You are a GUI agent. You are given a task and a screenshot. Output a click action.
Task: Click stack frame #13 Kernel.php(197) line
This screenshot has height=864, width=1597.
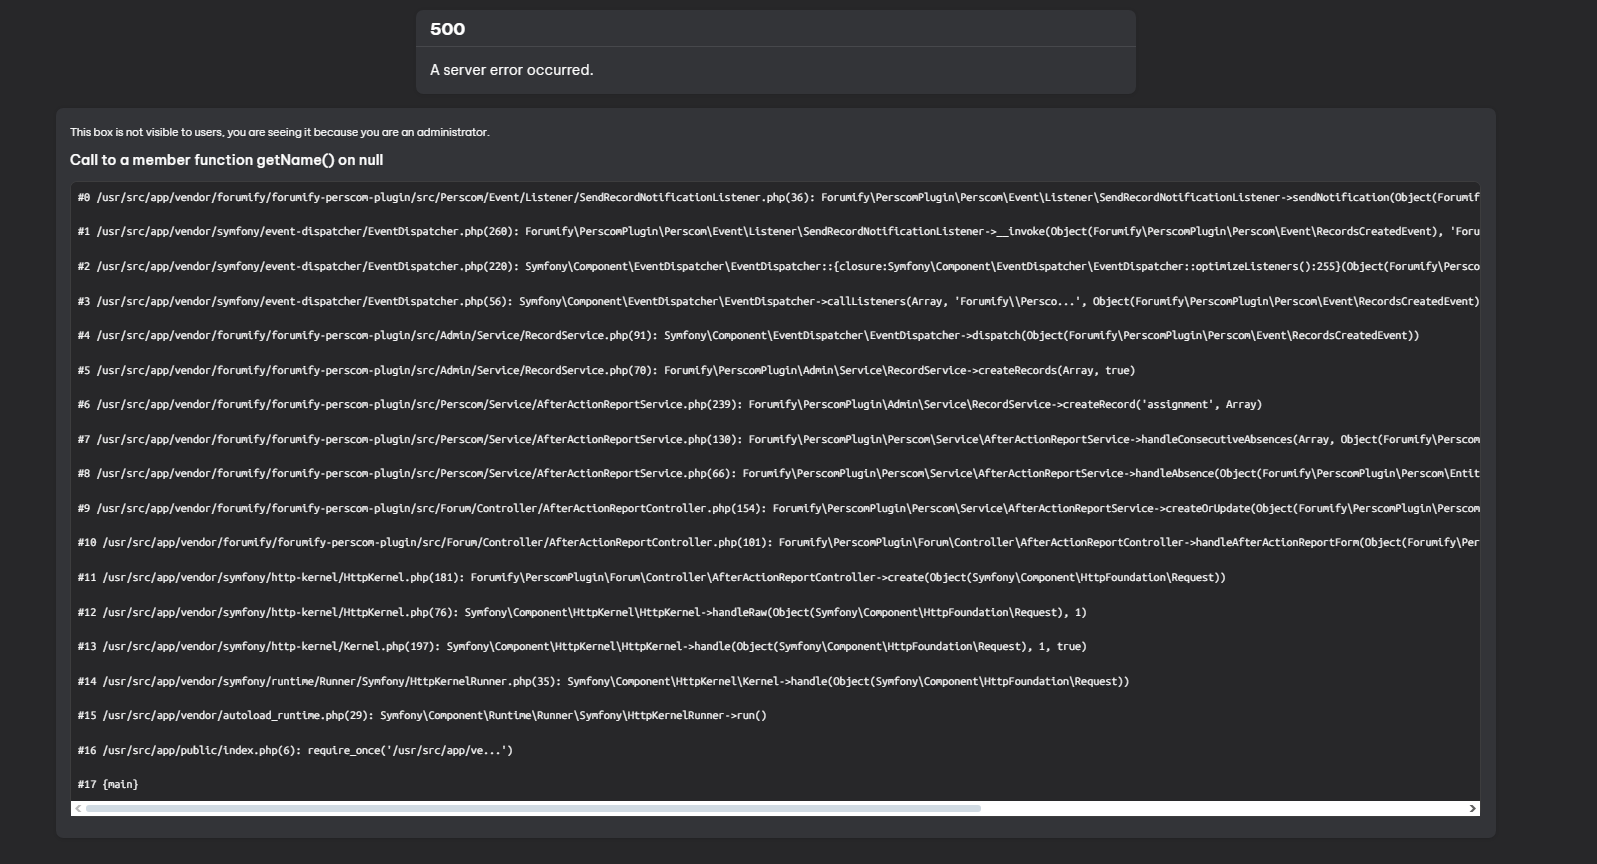(x=581, y=647)
